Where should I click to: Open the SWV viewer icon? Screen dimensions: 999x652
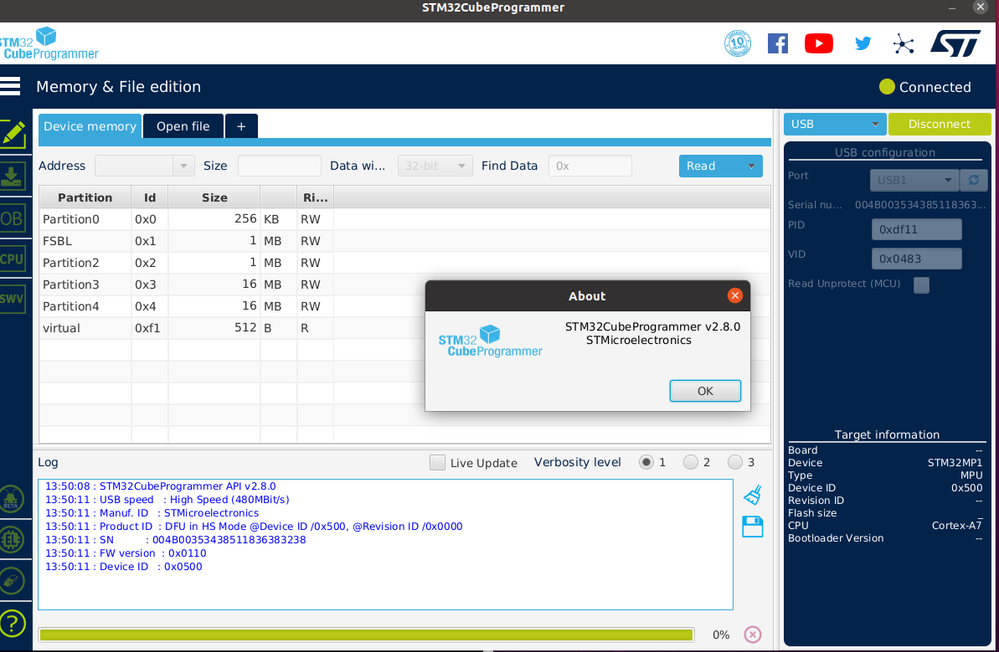[x=13, y=298]
